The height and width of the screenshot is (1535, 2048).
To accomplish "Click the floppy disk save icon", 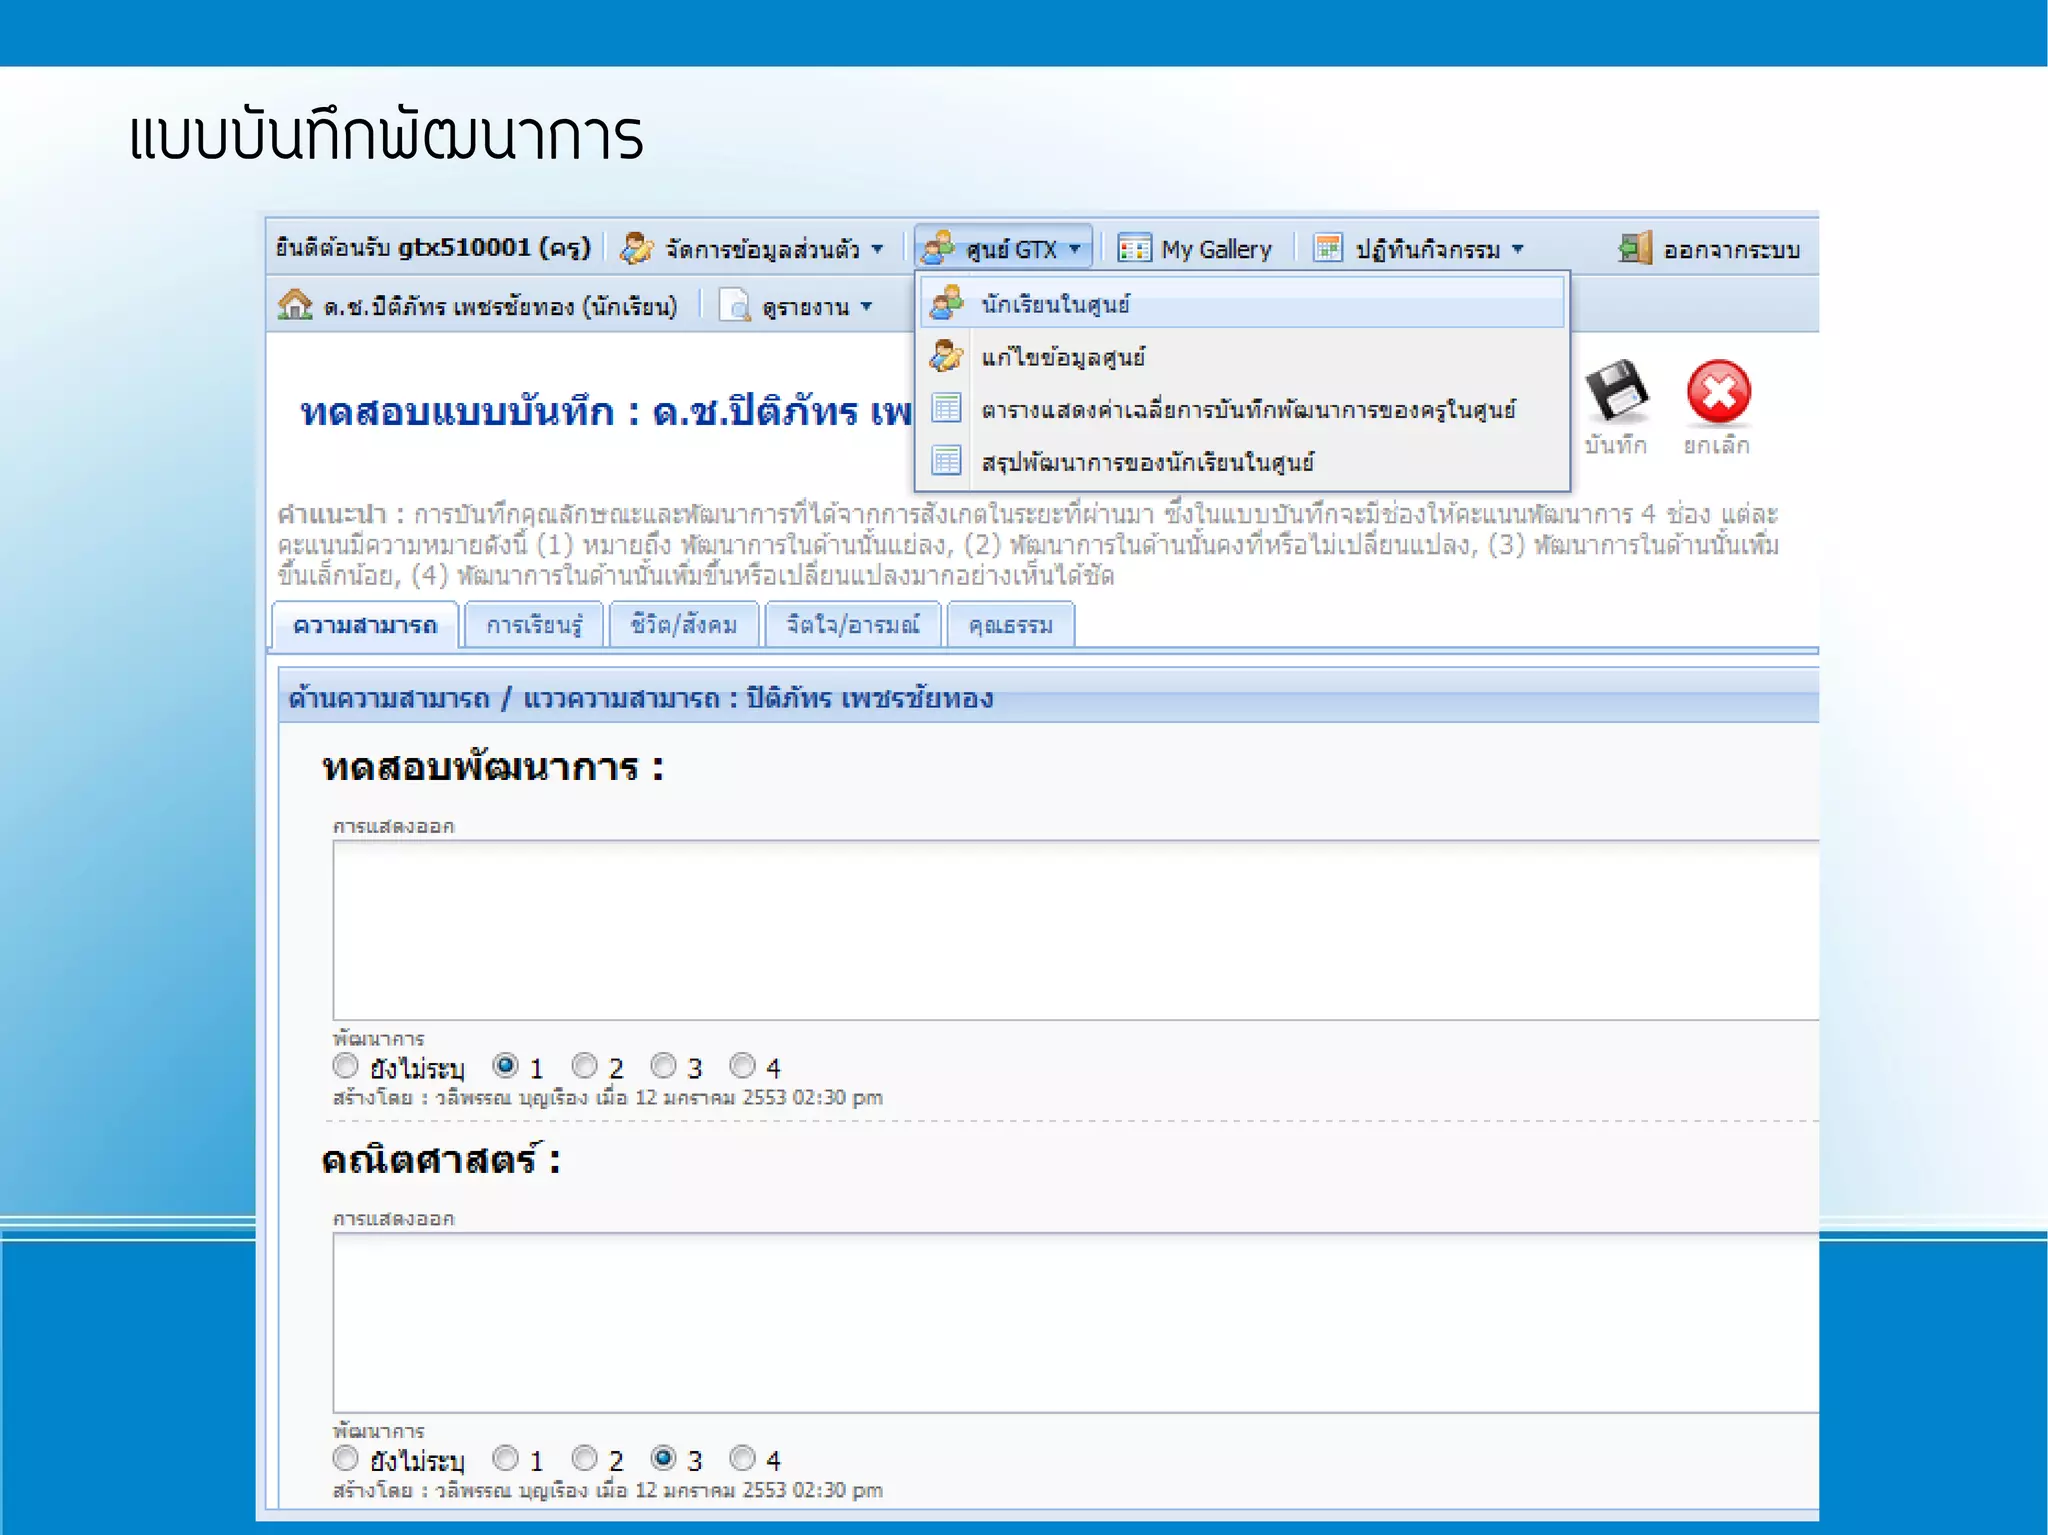I will 1616,390.
